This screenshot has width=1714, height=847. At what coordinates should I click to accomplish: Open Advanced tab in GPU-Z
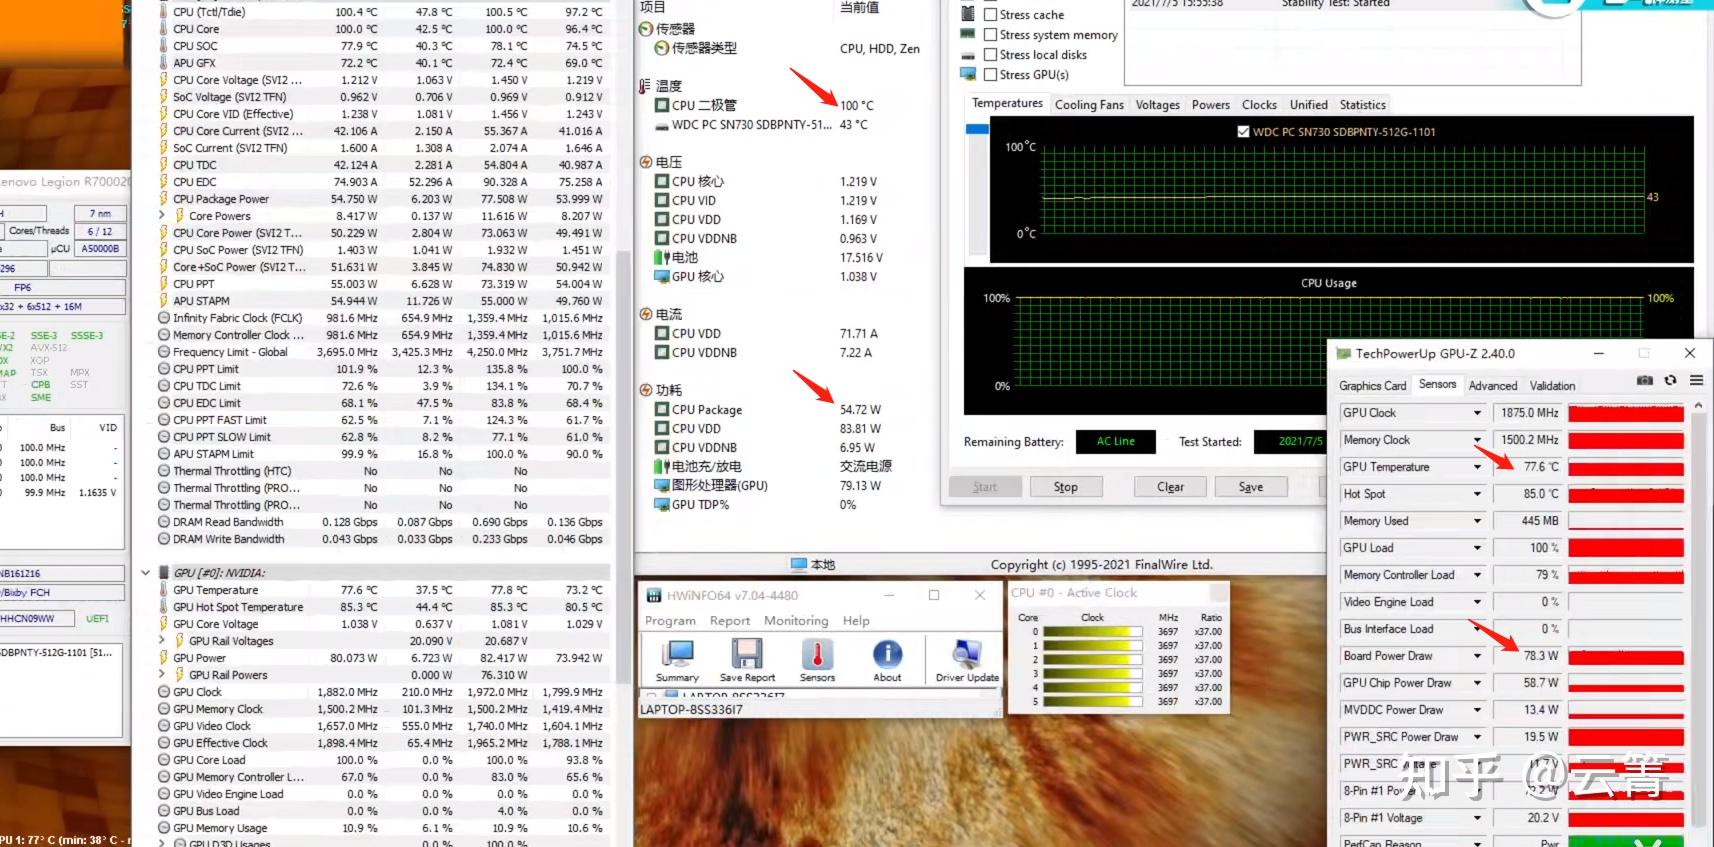[x=1493, y=386]
